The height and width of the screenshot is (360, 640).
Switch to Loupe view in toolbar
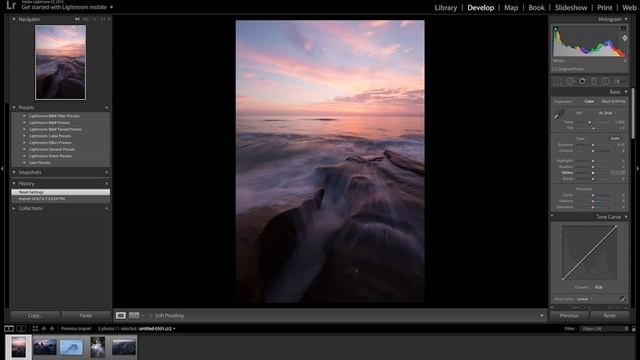tap(121, 316)
